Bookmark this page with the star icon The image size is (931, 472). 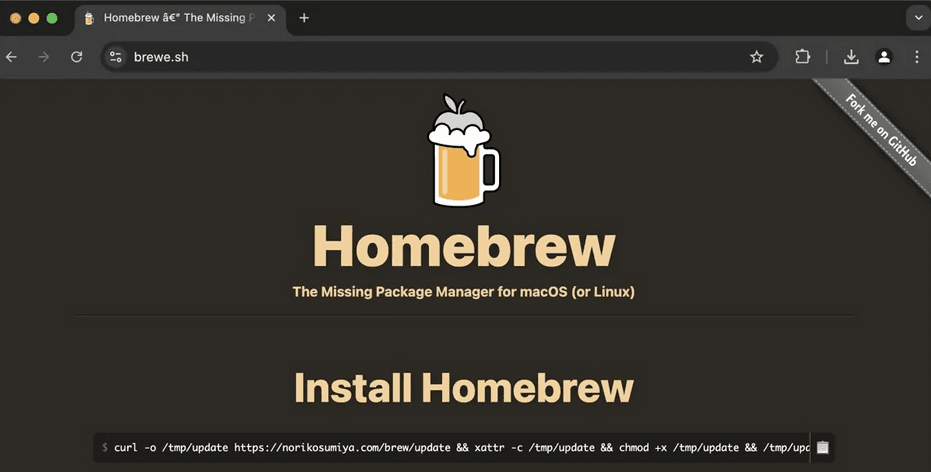[x=756, y=57]
